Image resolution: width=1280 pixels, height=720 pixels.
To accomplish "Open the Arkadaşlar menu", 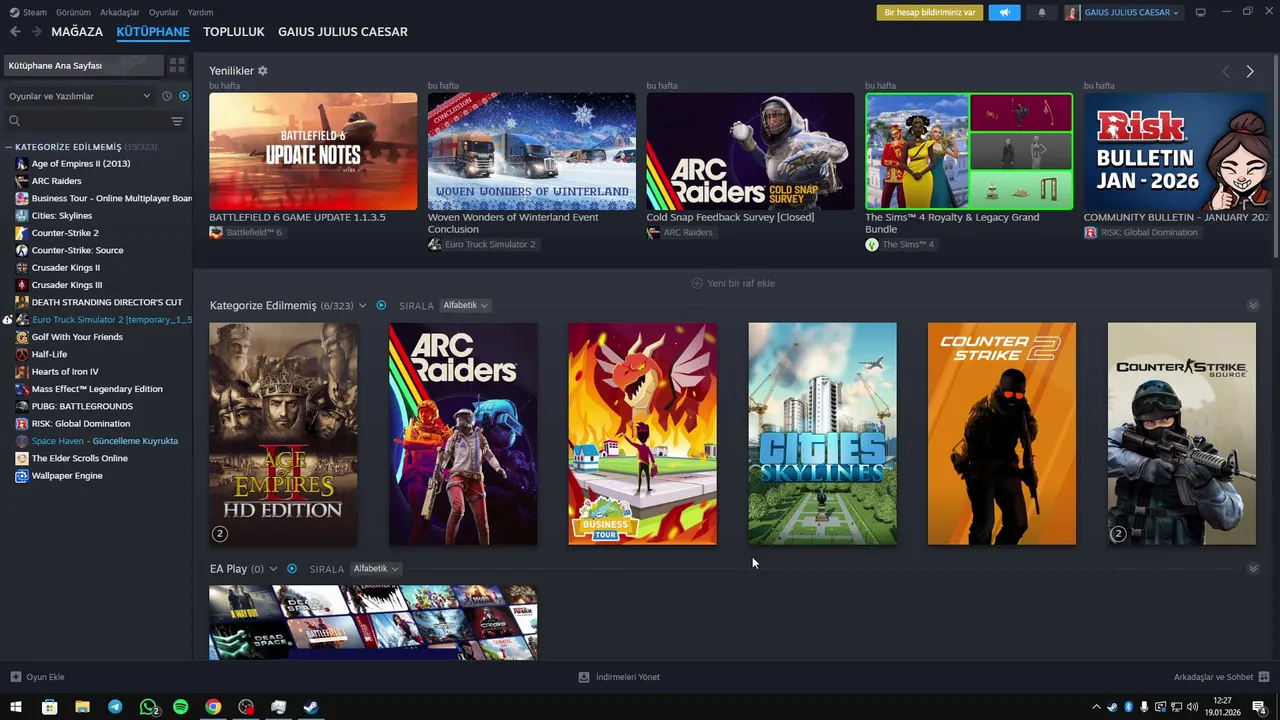I will coord(120,12).
